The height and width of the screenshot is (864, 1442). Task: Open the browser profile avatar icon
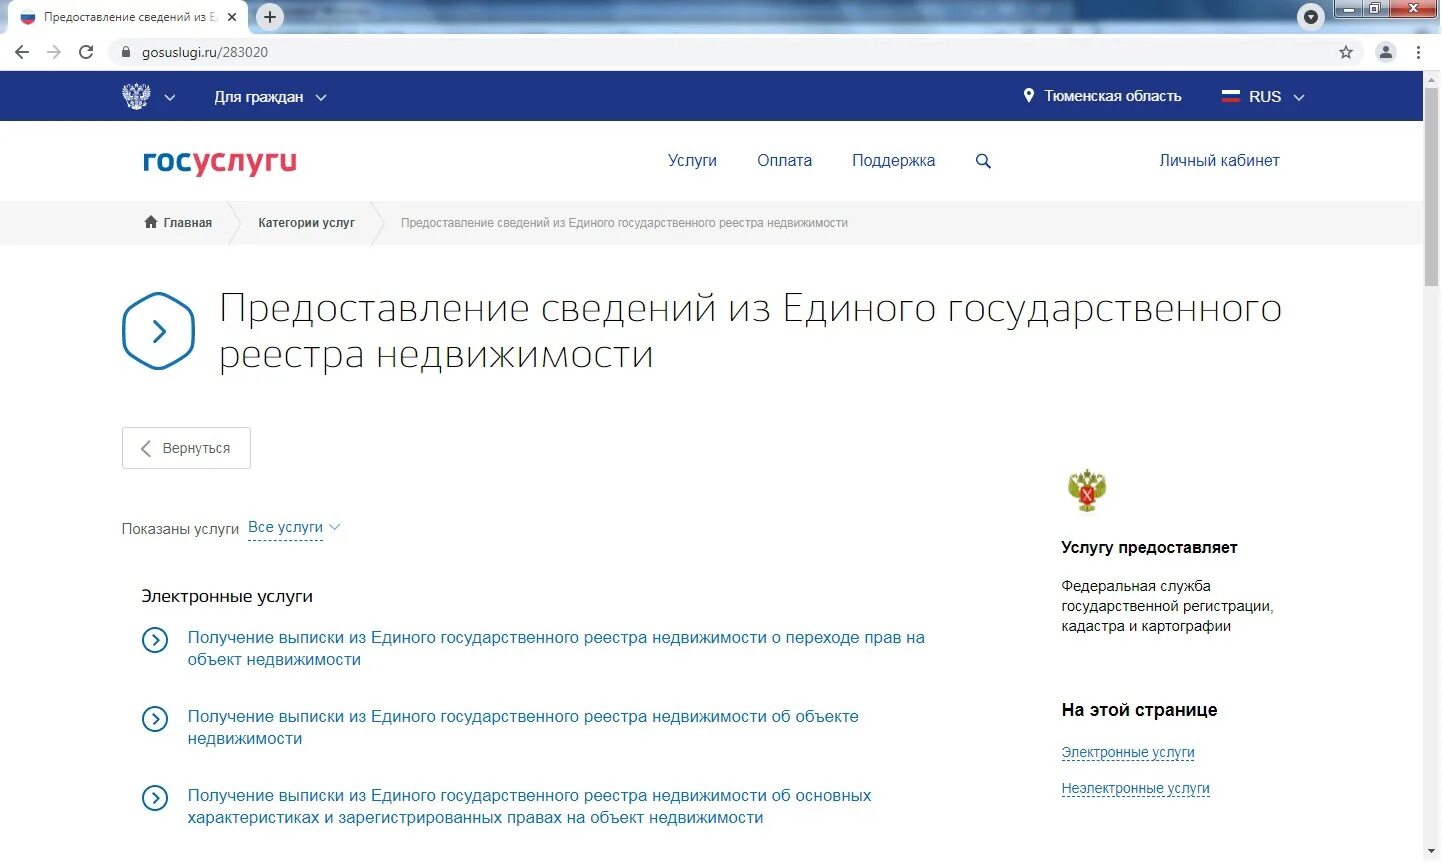[1385, 52]
